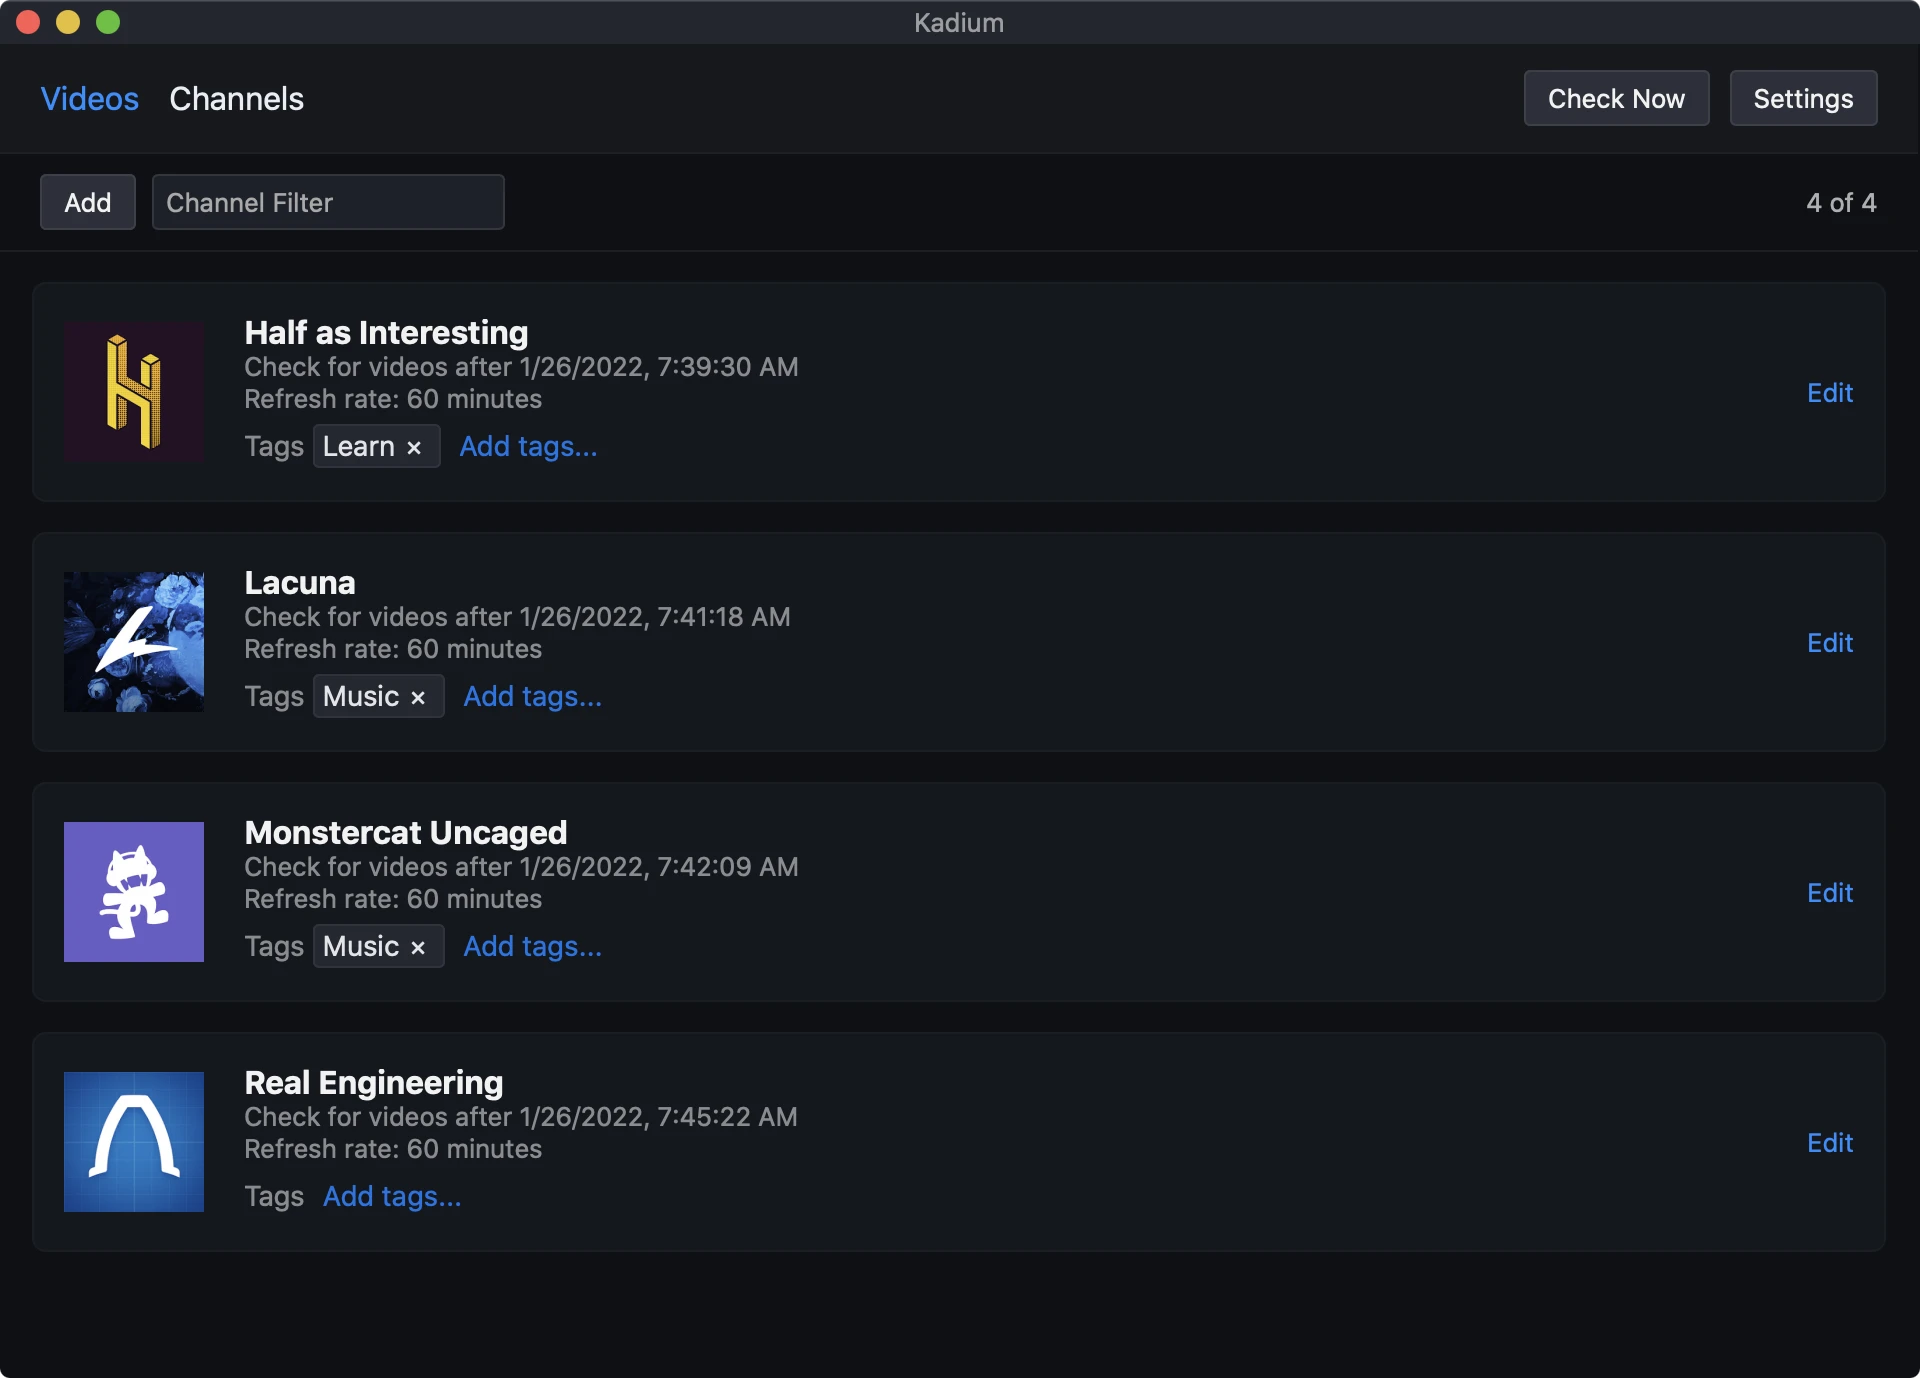Click the Lacuna channel avatar
This screenshot has height=1378, width=1920.
(133, 642)
